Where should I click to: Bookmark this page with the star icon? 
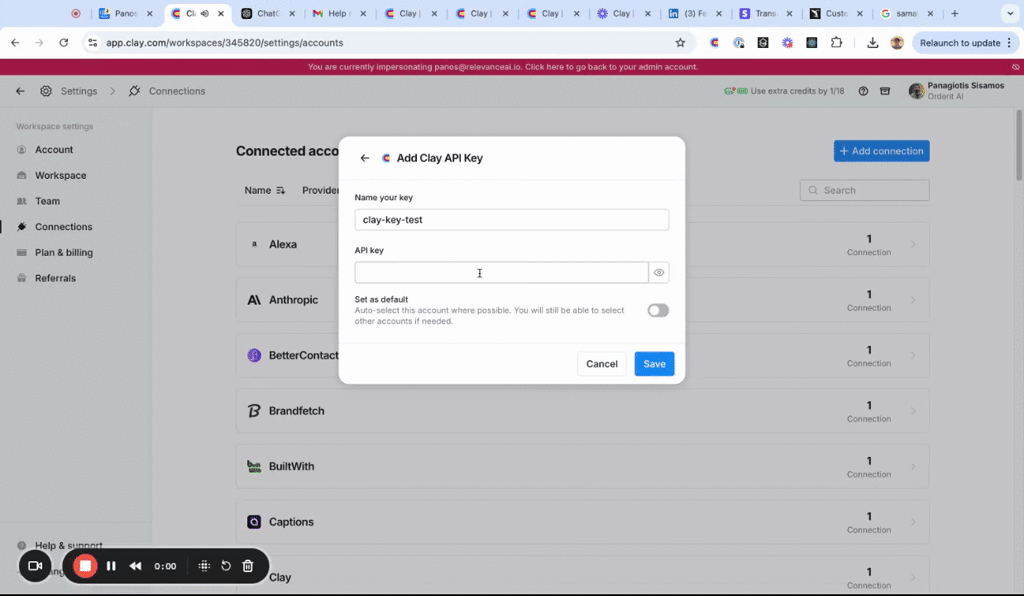coord(680,43)
